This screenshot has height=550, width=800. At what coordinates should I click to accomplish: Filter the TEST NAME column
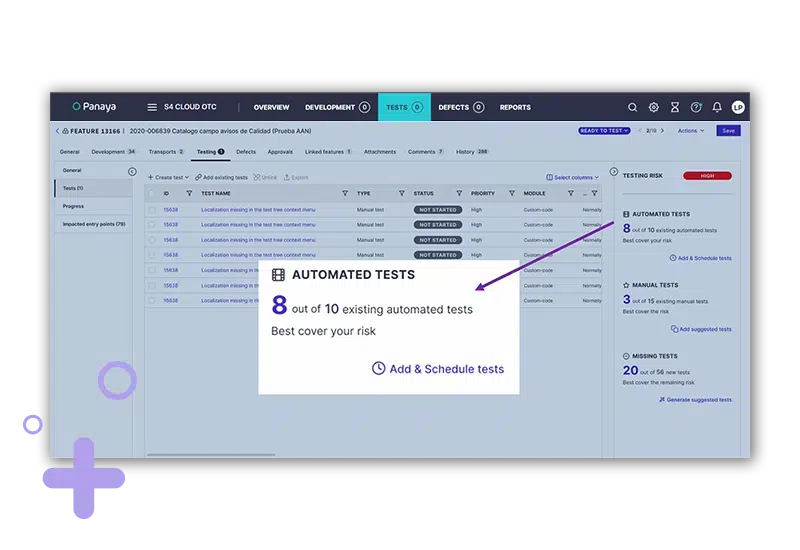tap(345, 193)
